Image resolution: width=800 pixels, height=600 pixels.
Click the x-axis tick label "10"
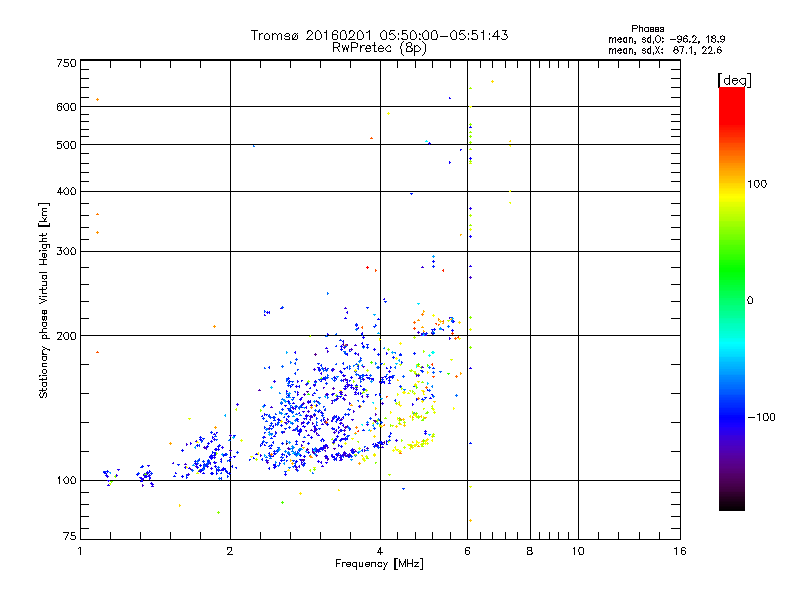[x=578, y=551]
